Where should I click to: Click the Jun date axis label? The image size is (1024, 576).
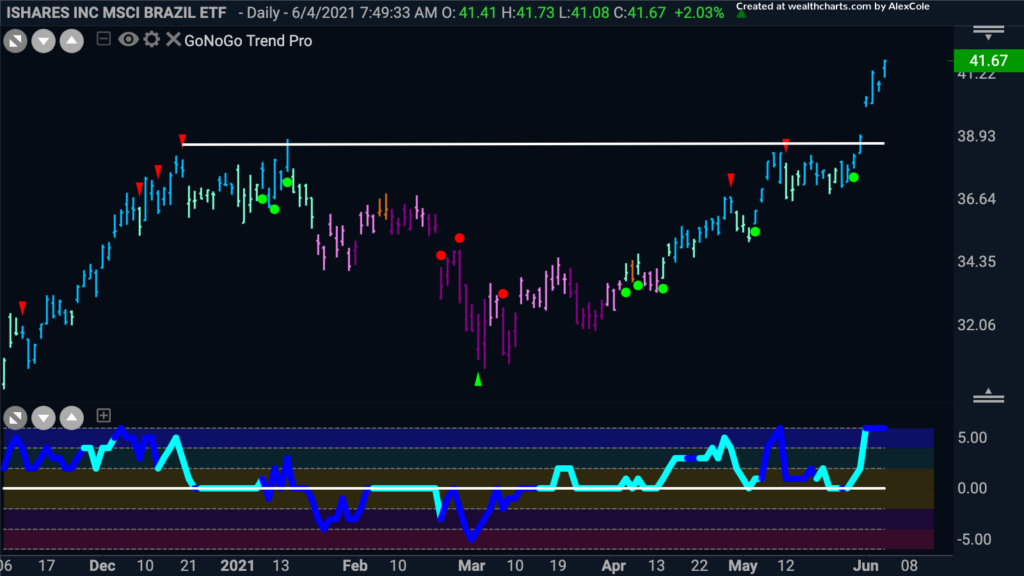pyautogui.click(x=866, y=566)
